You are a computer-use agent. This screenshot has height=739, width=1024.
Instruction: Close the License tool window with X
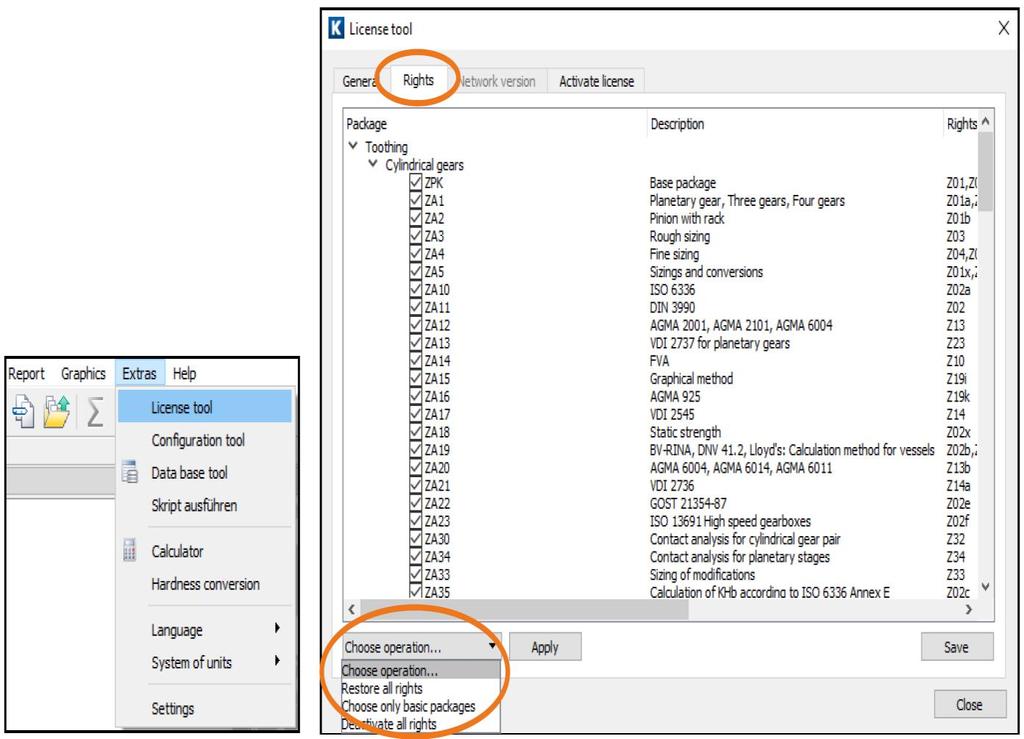[1004, 28]
